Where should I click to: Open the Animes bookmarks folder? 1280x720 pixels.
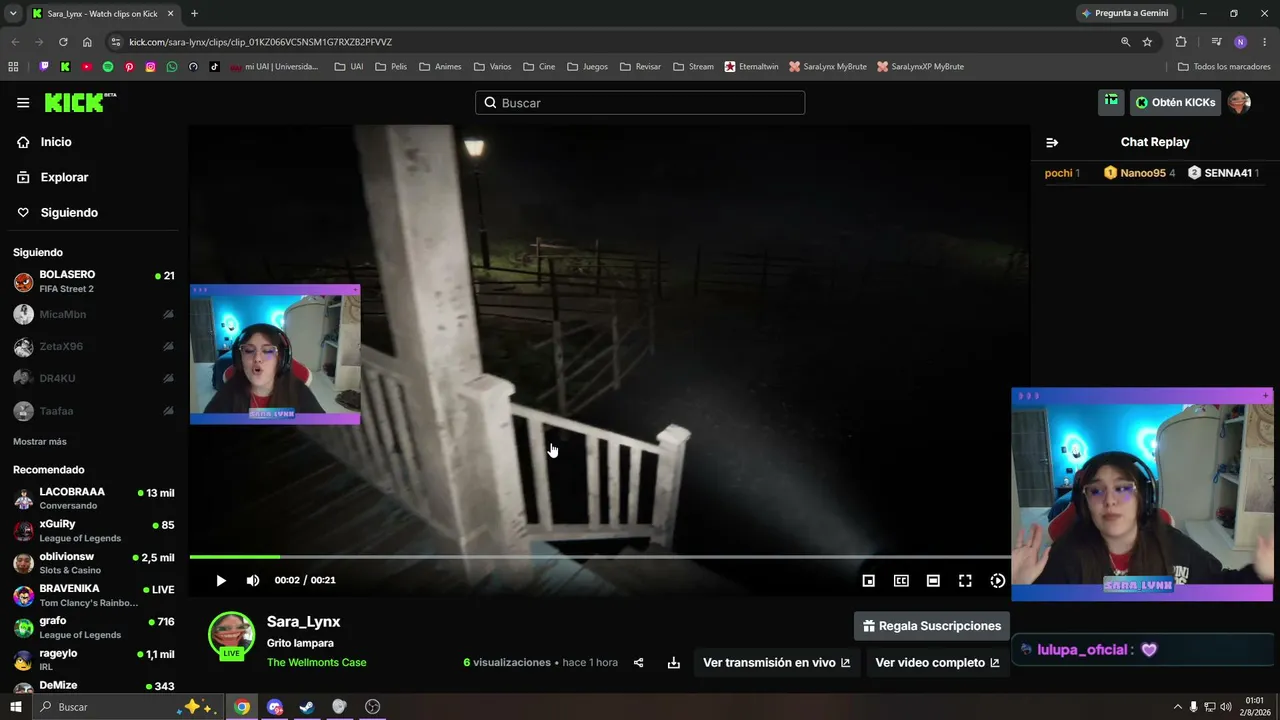[441, 67]
